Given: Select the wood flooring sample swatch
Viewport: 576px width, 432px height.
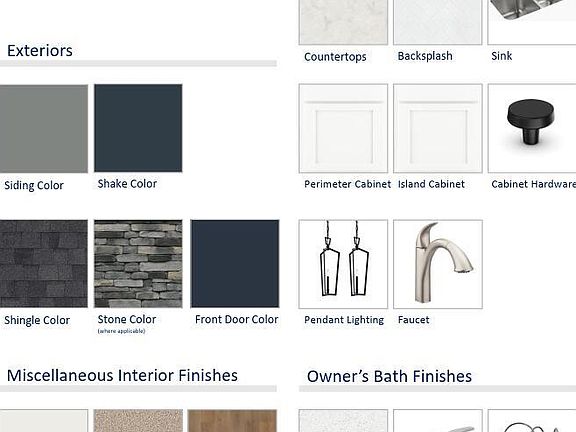Looking at the screenshot, I should 232,421.
